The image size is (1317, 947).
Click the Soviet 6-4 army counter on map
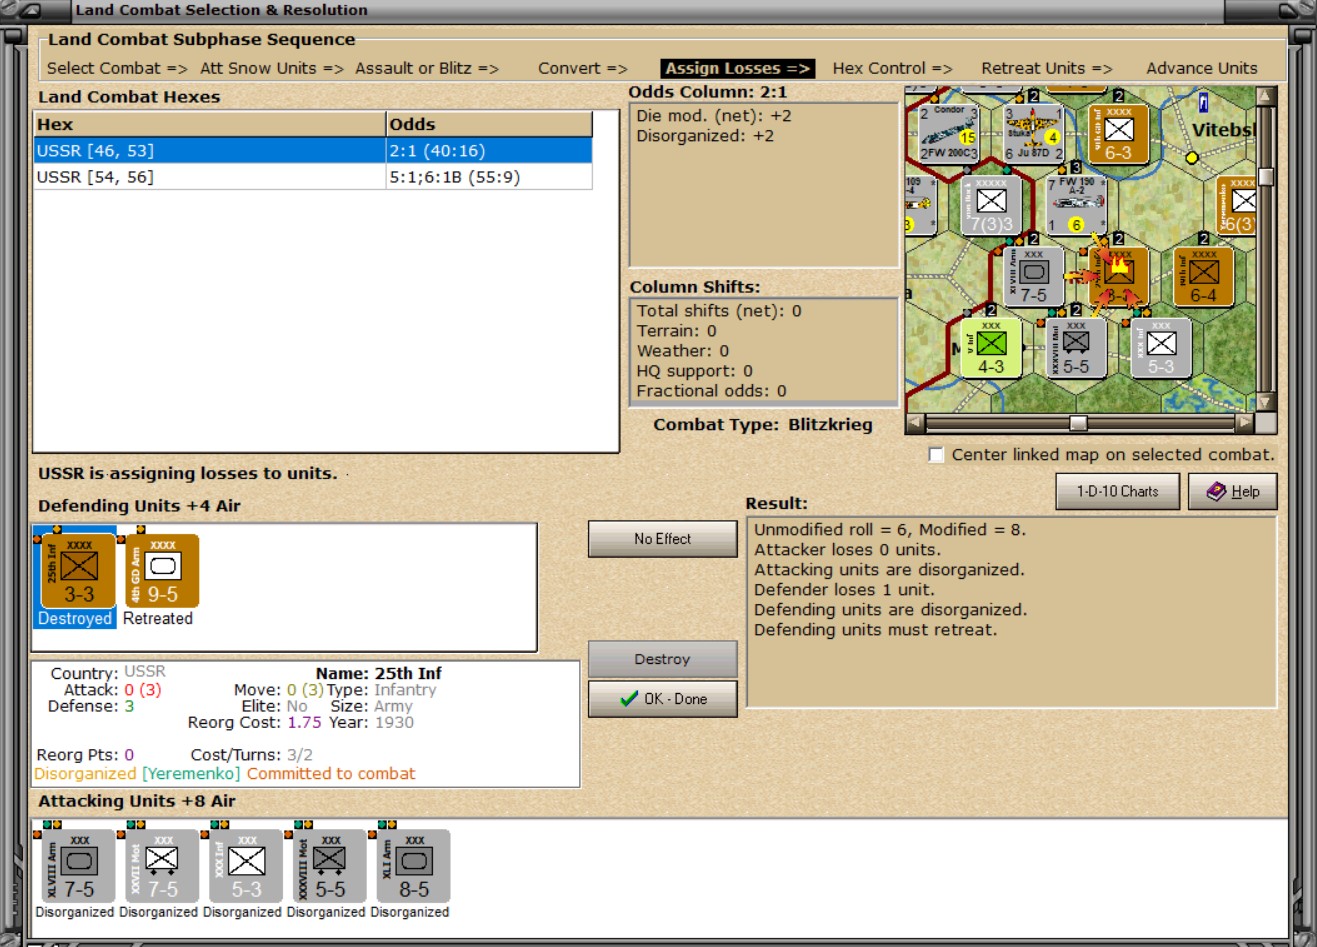pos(1203,276)
